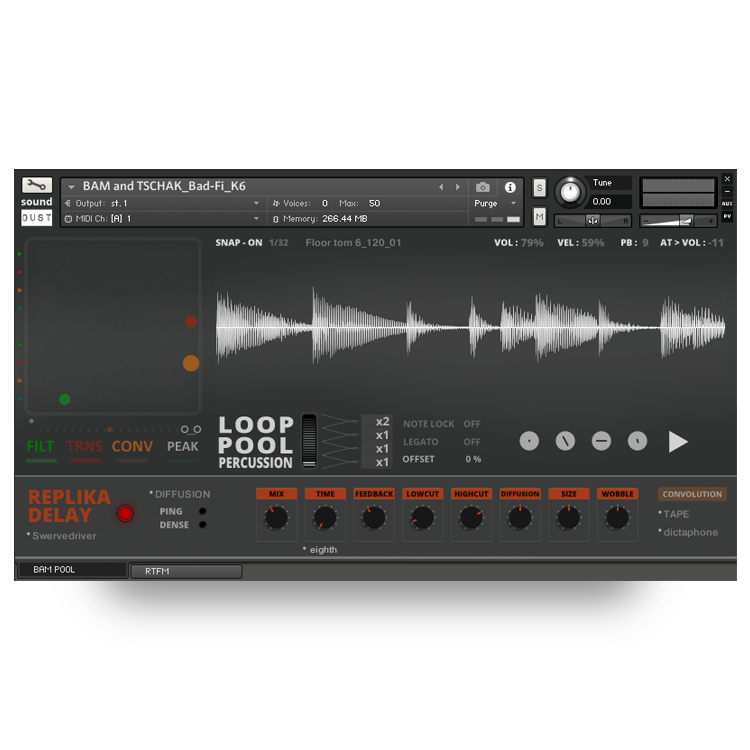Click the FEEDBACK knob
The height and width of the screenshot is (750, 750).
374,518
